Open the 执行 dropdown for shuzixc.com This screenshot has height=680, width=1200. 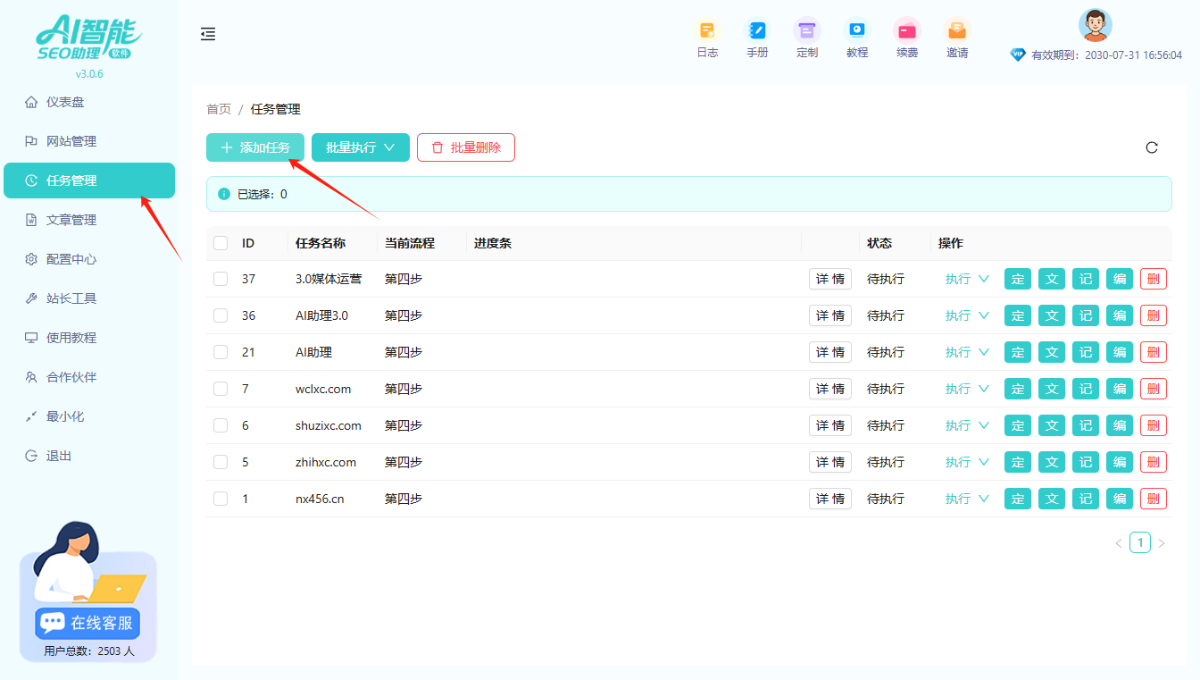click(x=967, y=425)
